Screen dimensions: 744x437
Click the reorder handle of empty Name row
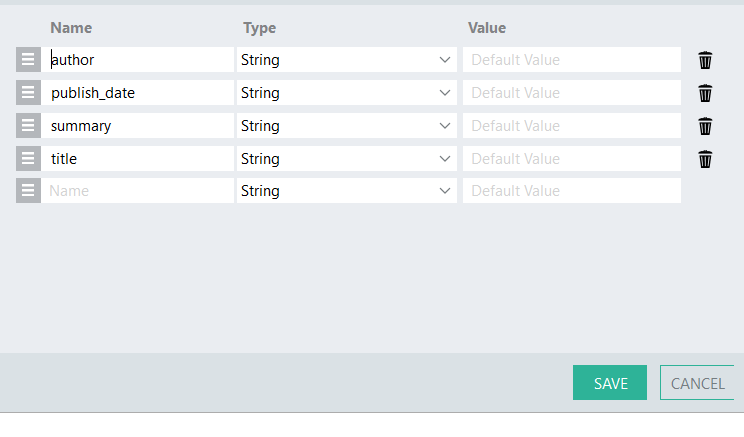pyautogui.click(x=28, y=191)
